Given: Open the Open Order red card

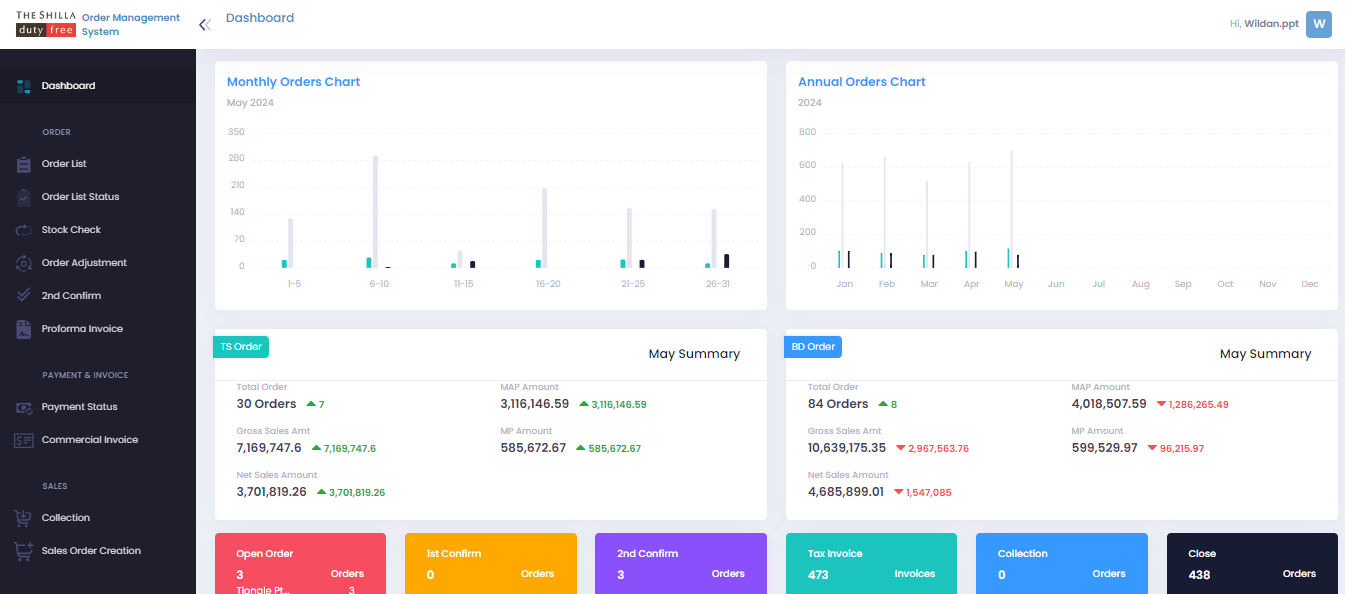Looking at the screenshot, I should [300, 564].
